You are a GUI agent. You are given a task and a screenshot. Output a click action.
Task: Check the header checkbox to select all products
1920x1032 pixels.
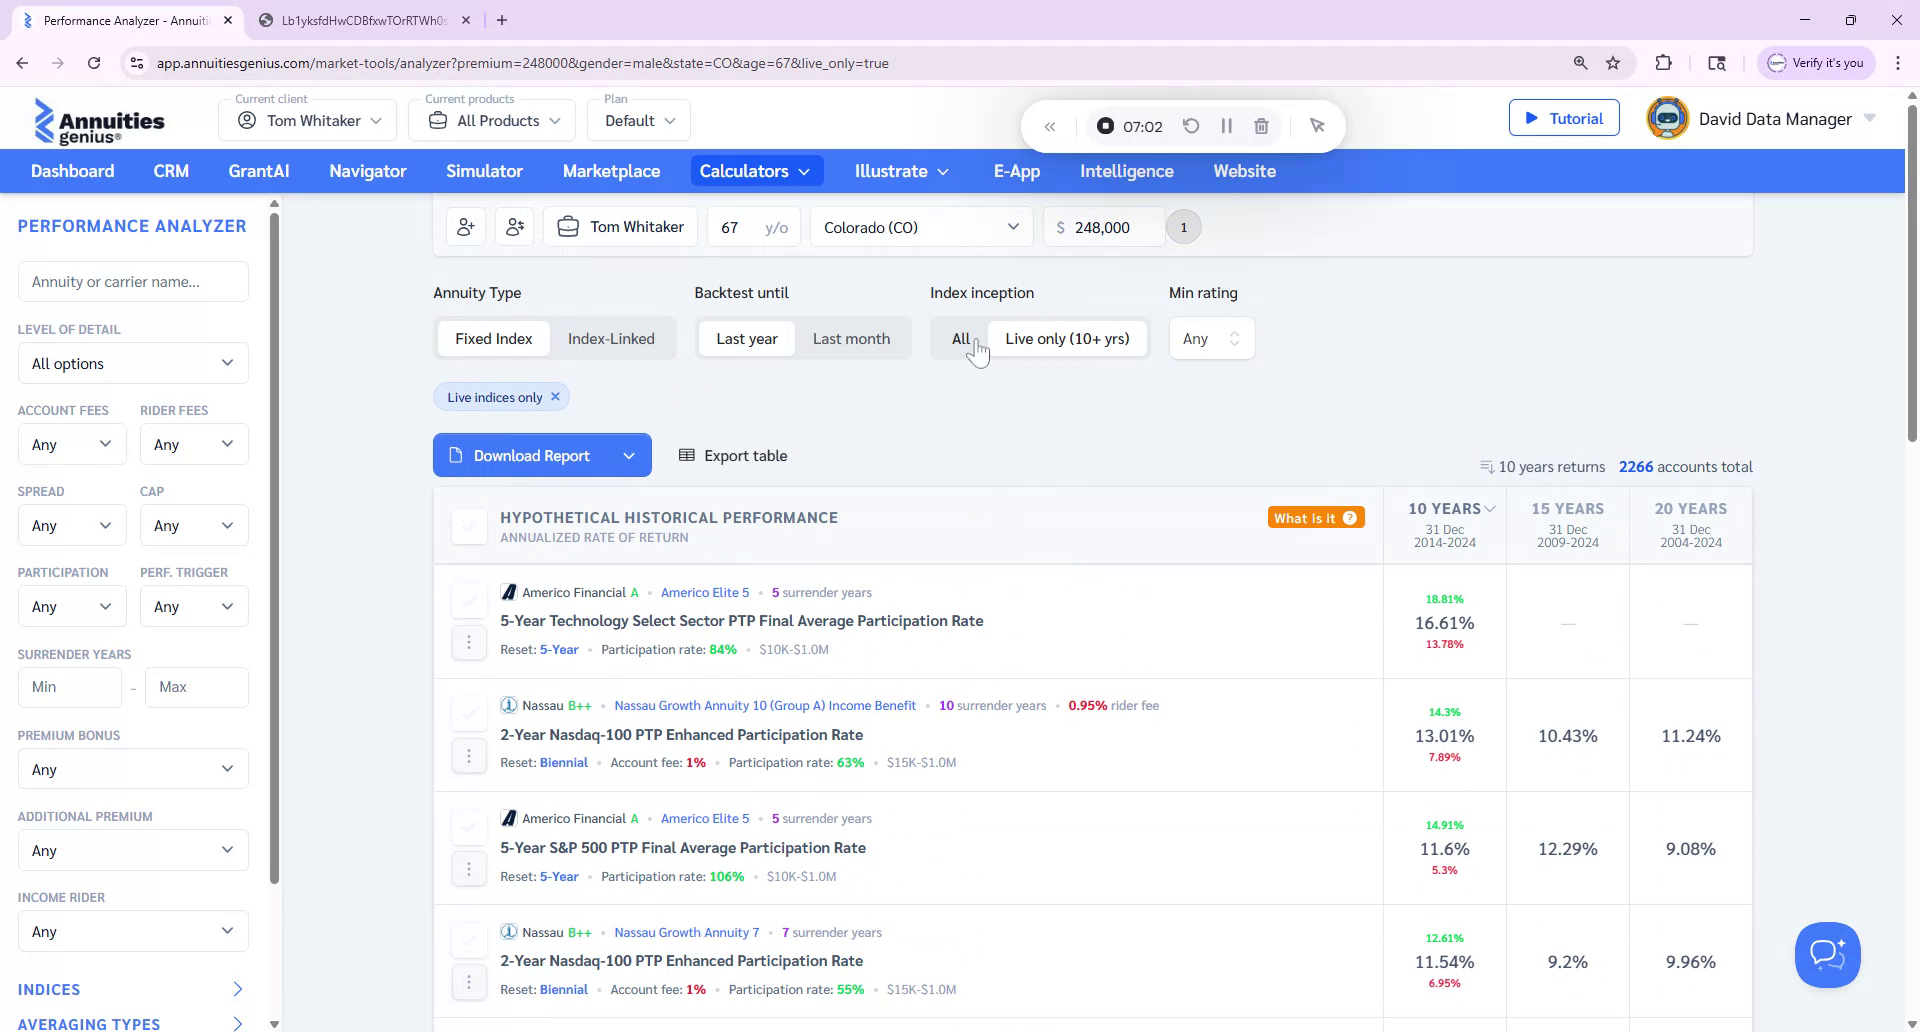pyautogui.click(x=468, y=526)
